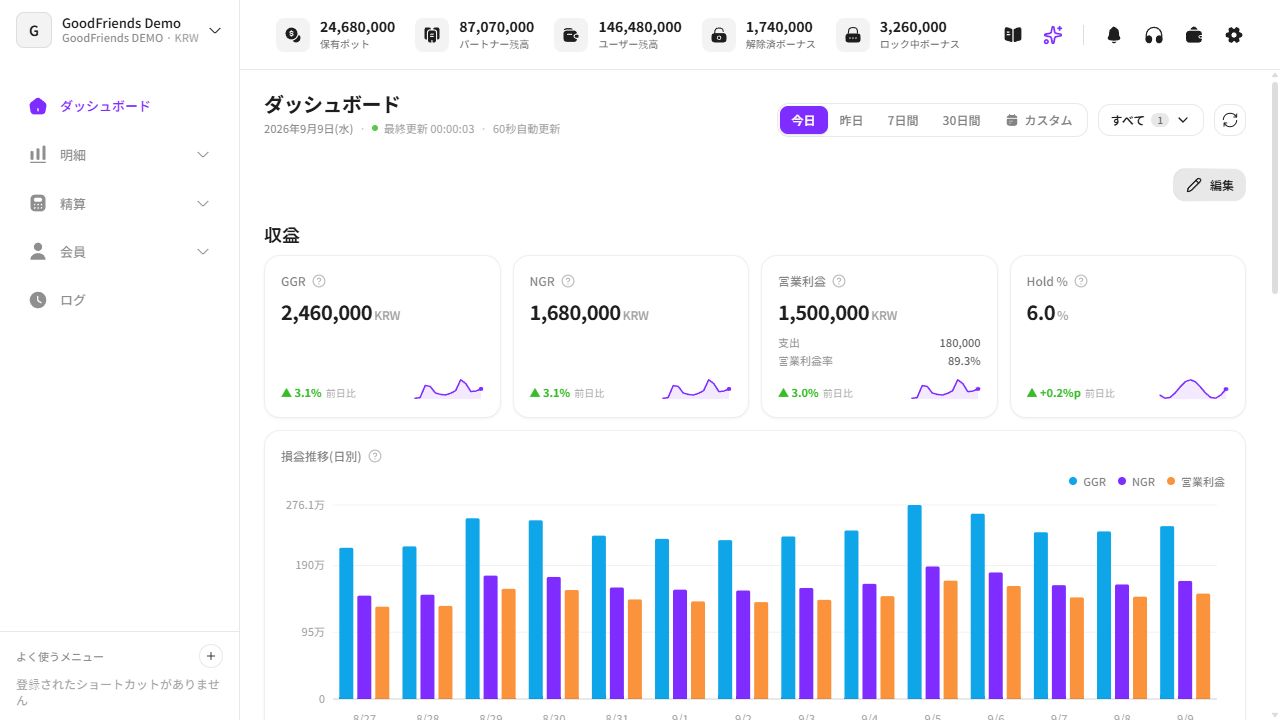
Task: Click the 編集 edit button
Action: pos(1209,185)
